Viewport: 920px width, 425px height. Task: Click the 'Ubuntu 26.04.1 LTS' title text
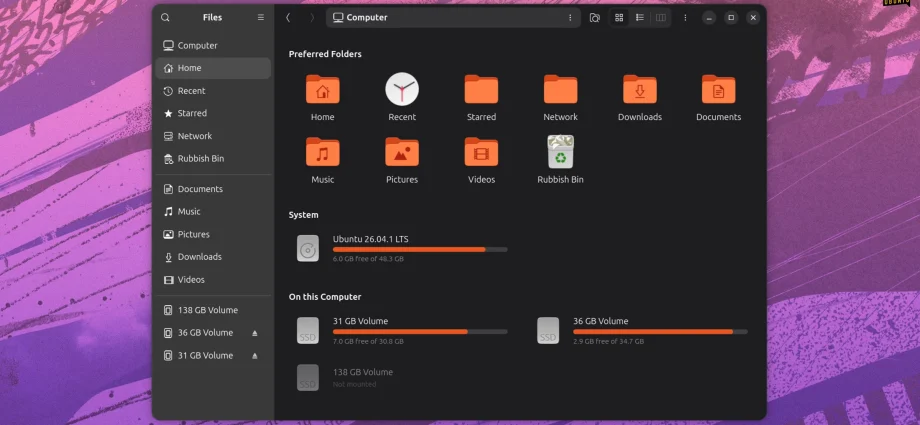pos(371,239)
